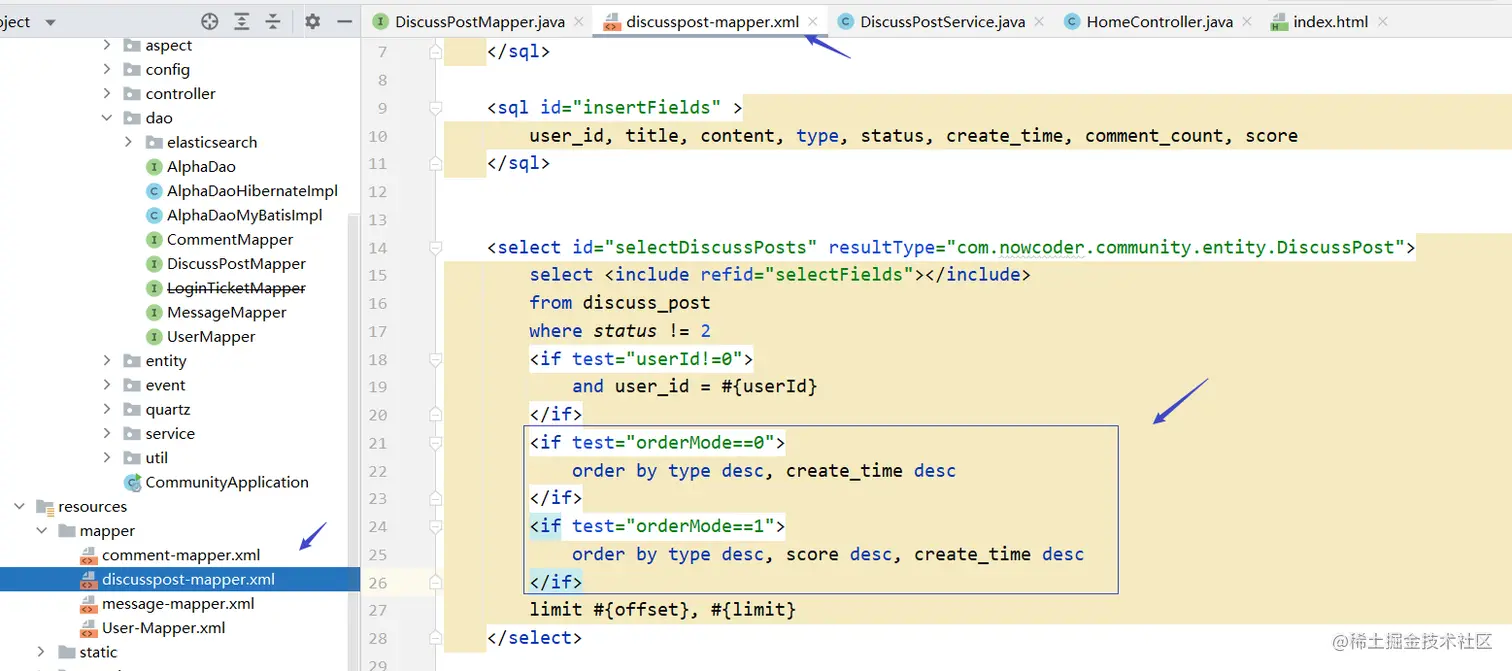
Task: Select AlphaDaoHibernateImpl class
Action: click(252, 190)
